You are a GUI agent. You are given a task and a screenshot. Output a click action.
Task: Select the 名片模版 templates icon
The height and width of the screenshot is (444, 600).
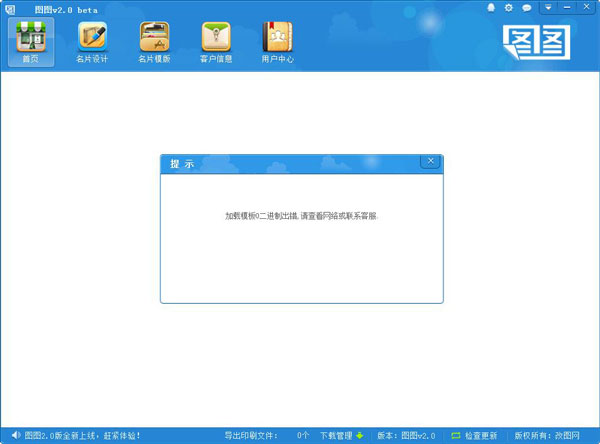pyautogui.click(x=154, y=42)
